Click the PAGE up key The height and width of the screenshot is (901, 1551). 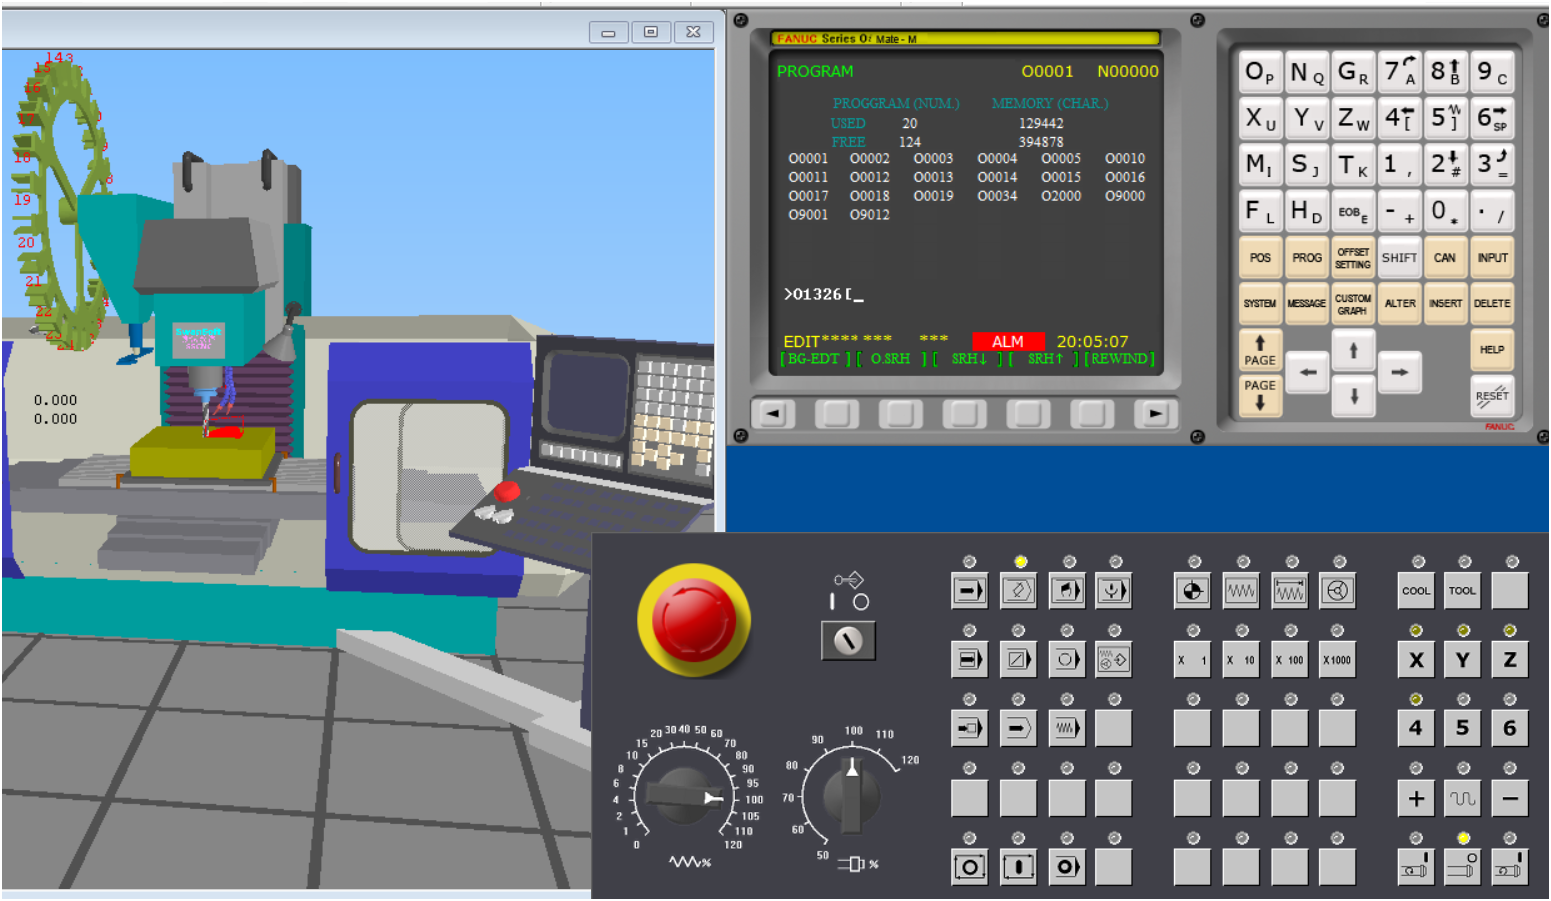pos(1260,351)
